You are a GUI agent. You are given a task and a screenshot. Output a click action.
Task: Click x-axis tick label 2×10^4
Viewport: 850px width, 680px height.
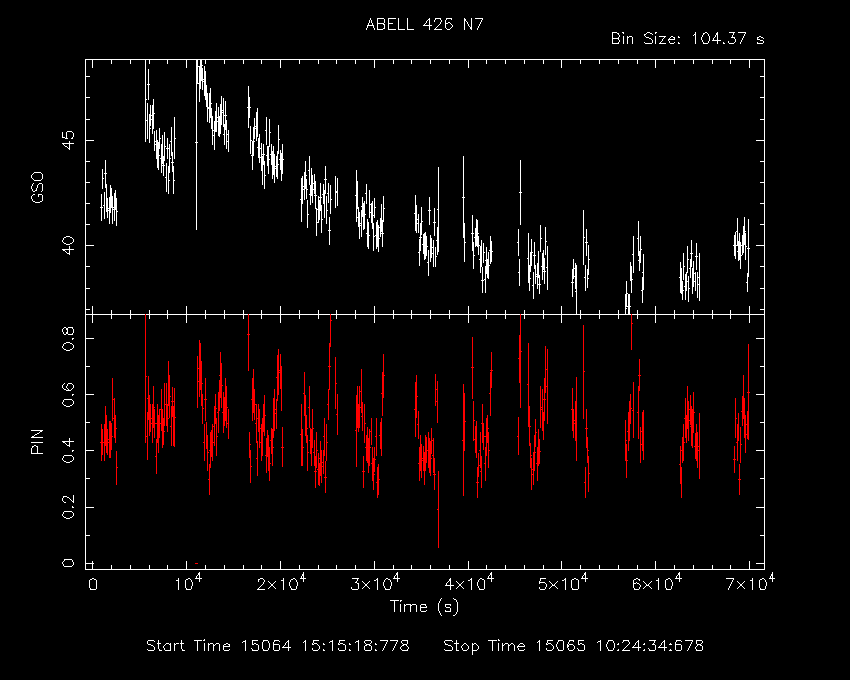coord(281,583)
